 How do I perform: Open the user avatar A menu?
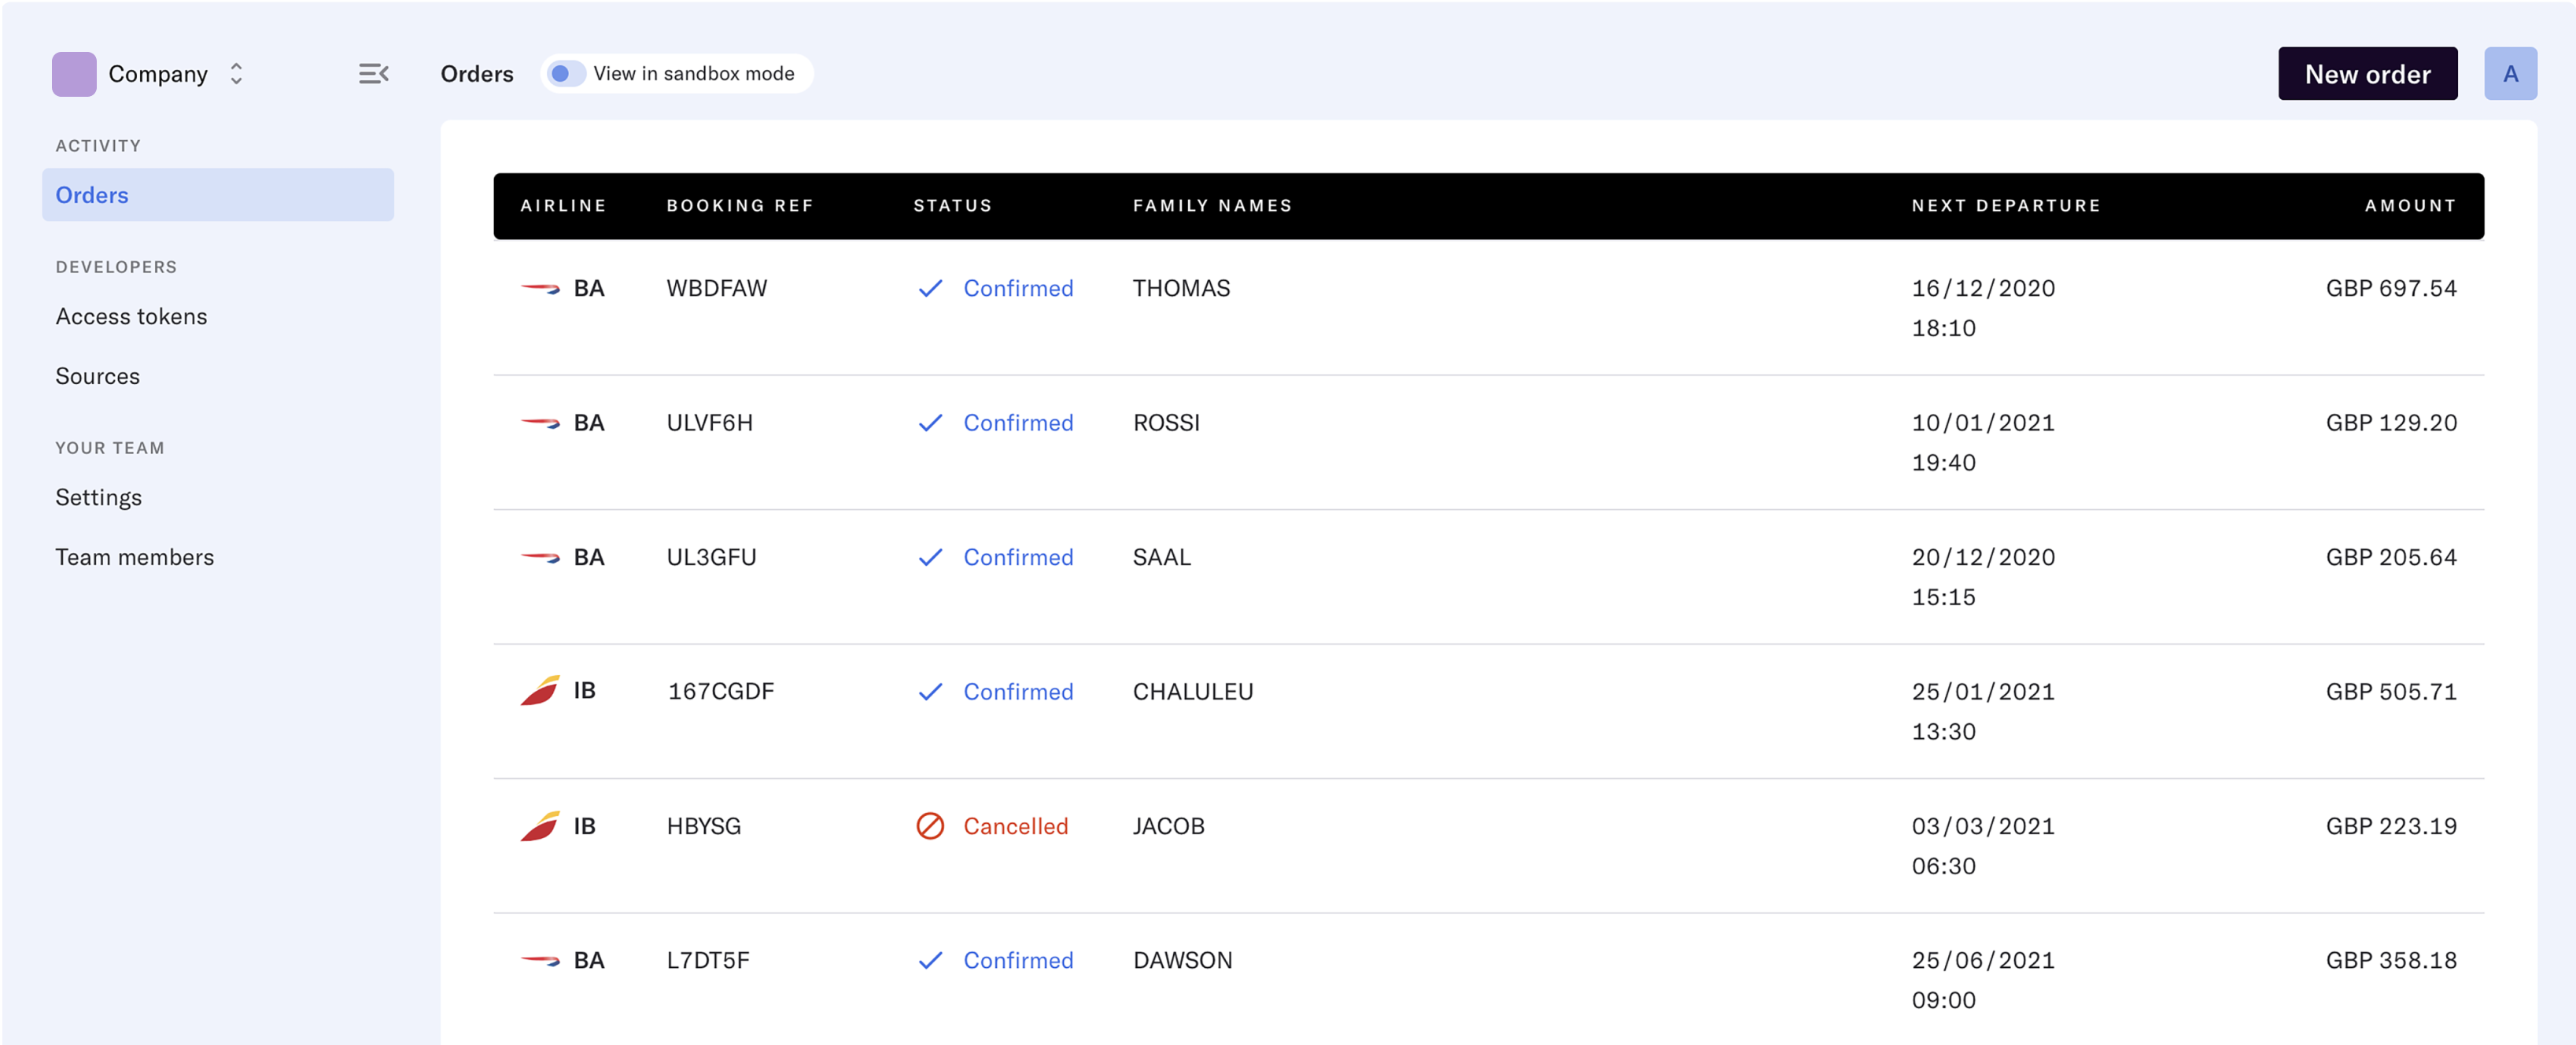tap(2510, 74)
